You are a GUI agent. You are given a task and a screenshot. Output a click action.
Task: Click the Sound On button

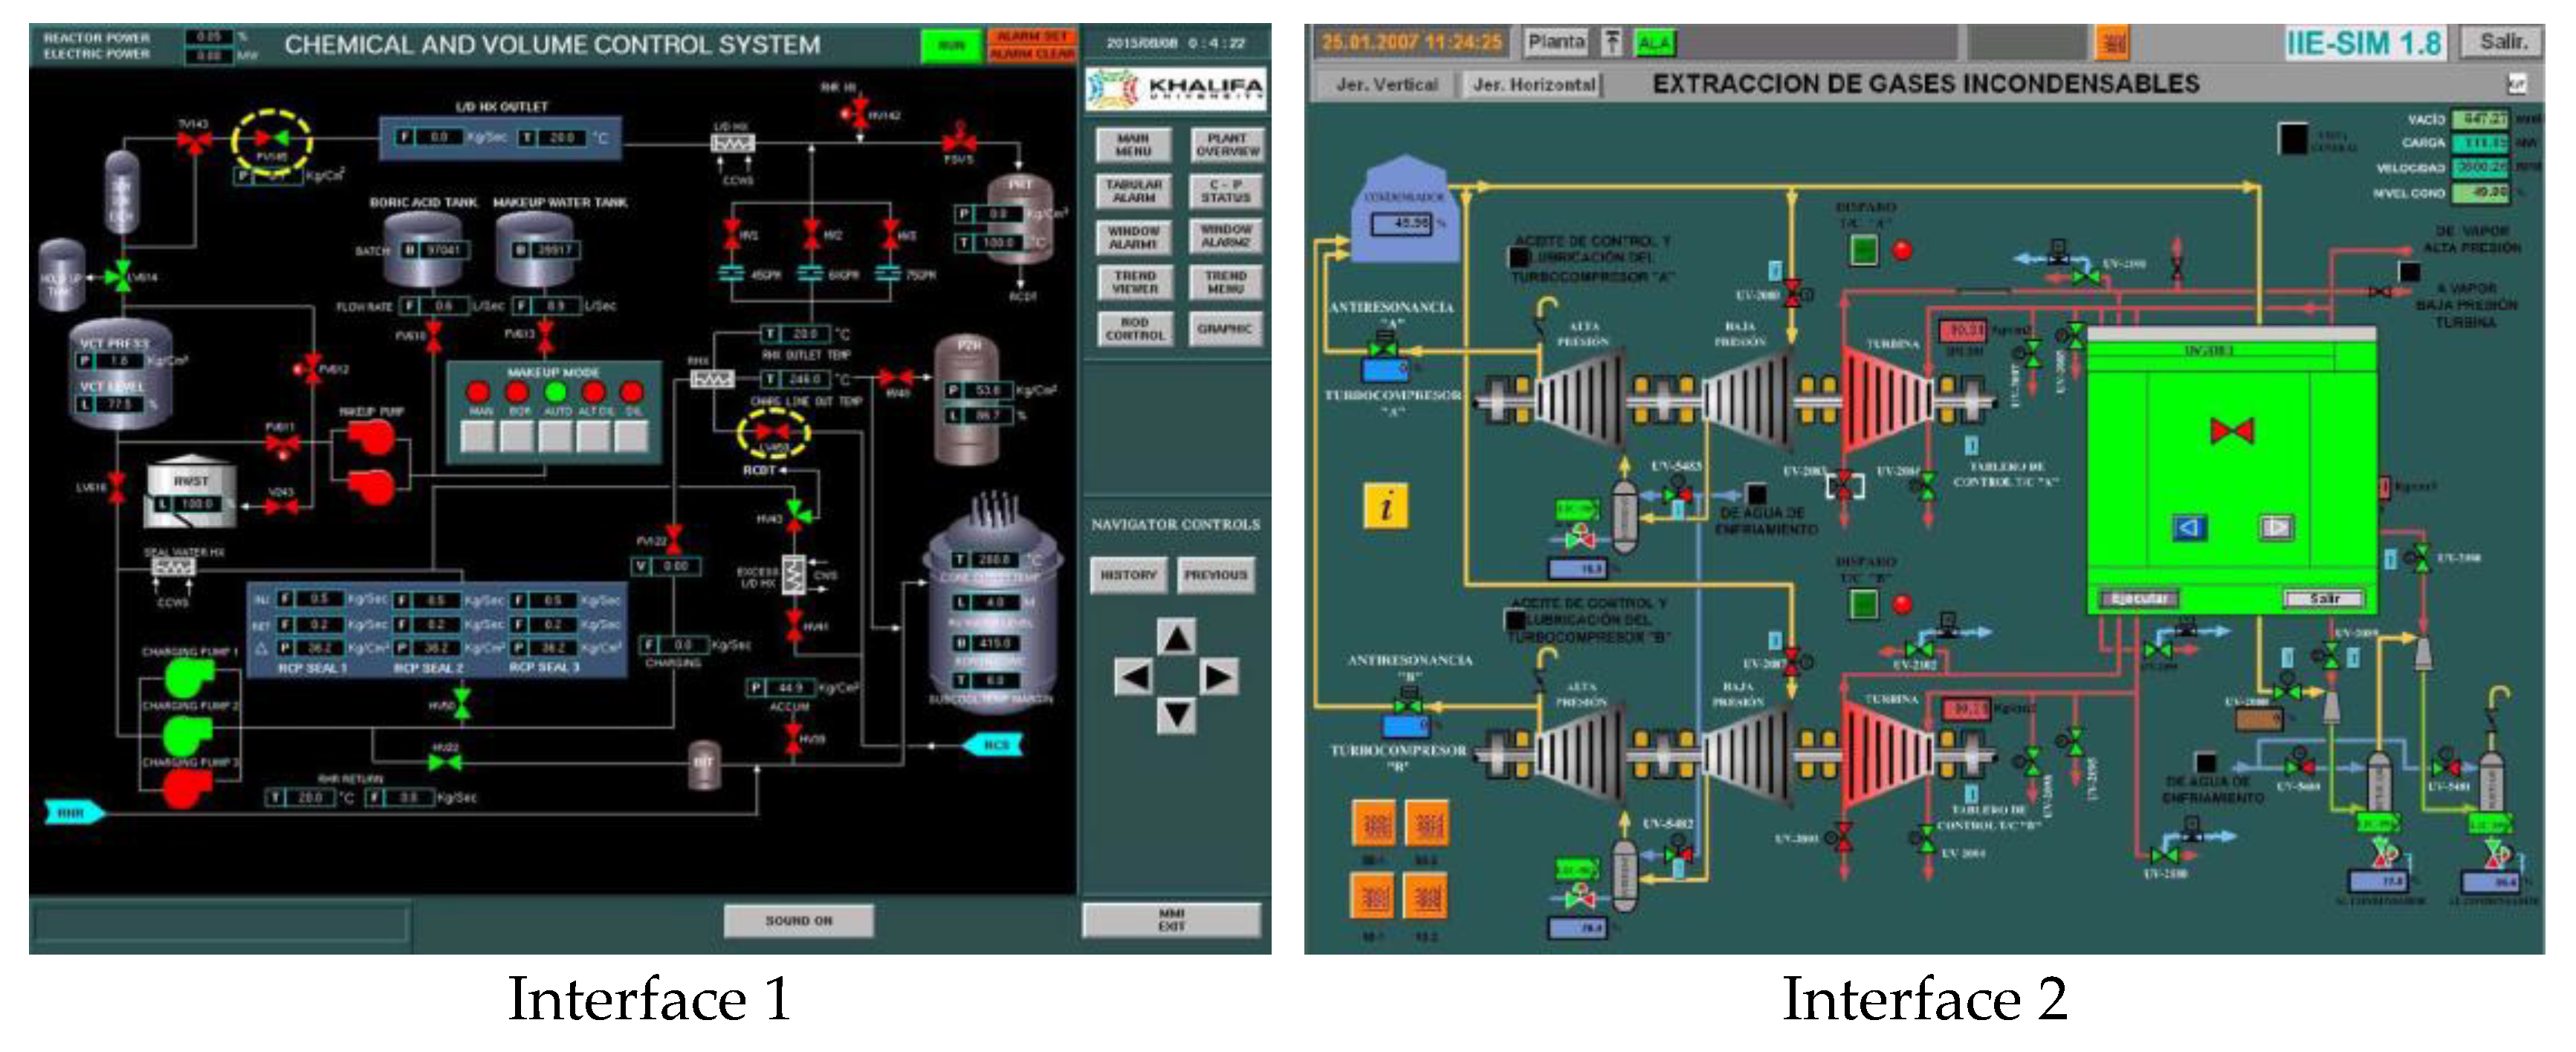pos(798,920)
